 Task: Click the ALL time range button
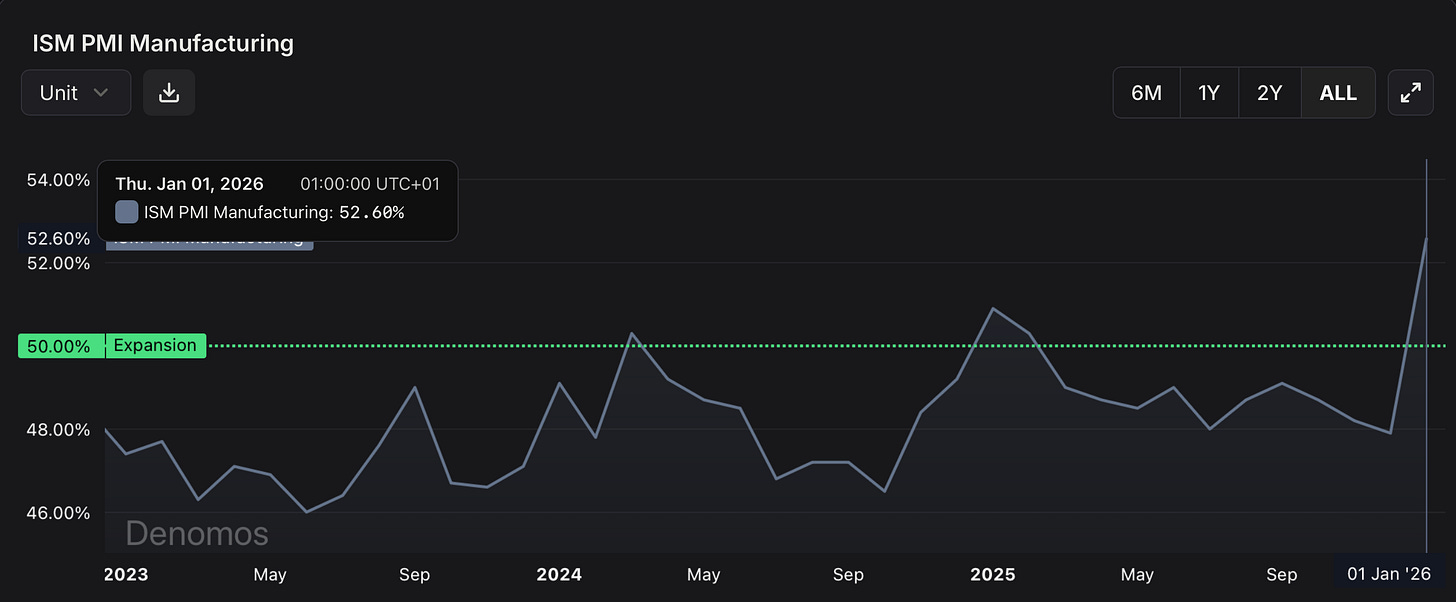click(x=1337, y=92)
